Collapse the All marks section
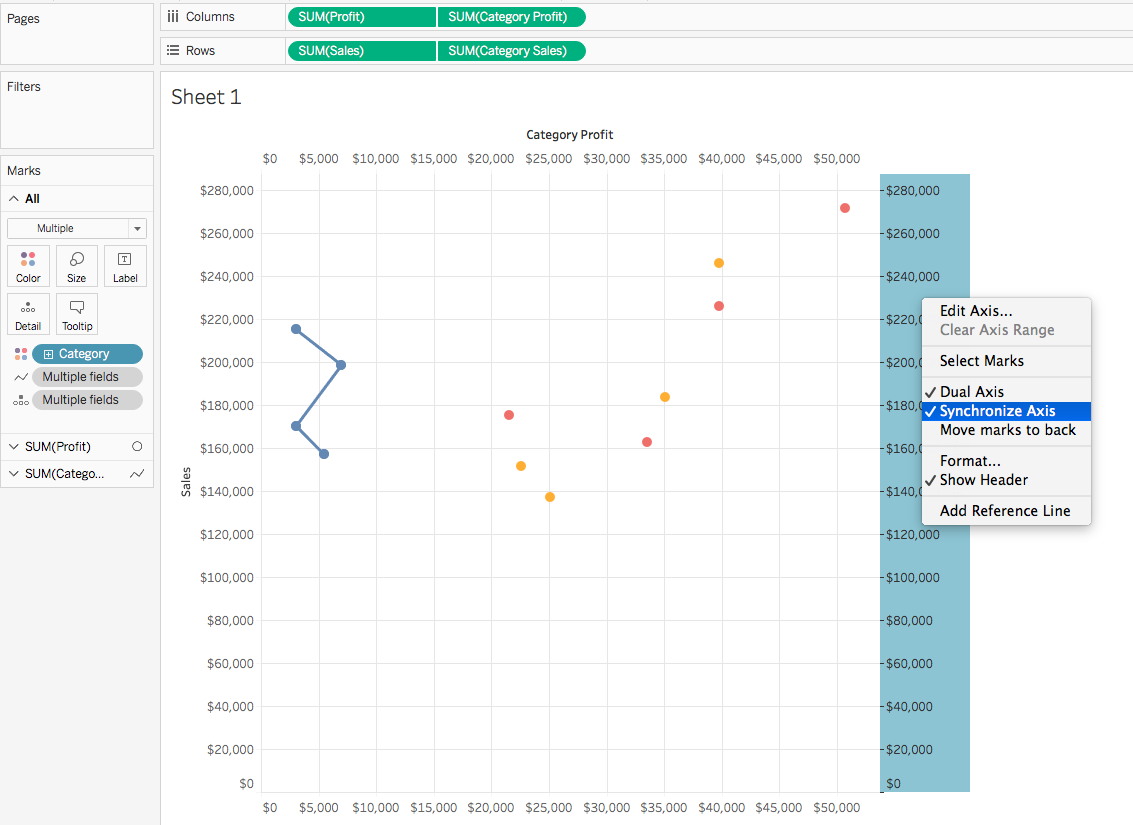 [x=14, y=199]
